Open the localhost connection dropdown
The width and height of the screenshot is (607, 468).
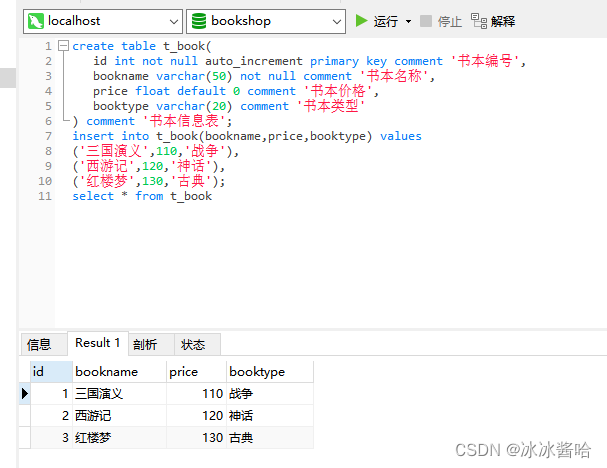point(174,22)
